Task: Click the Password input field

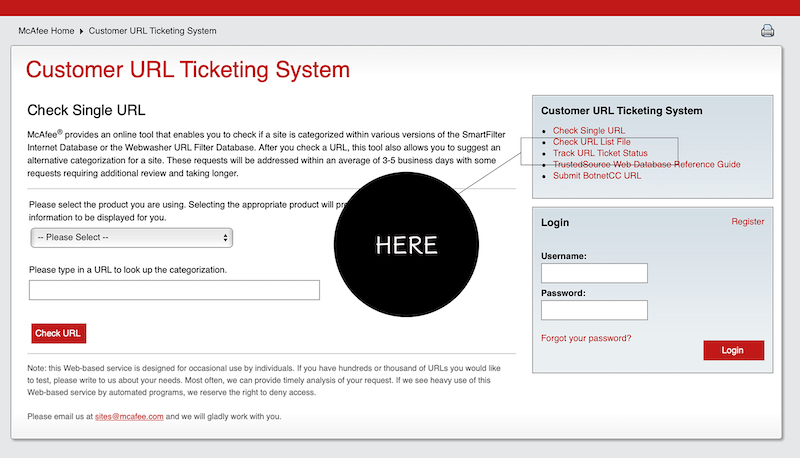Action: (594, 310)
